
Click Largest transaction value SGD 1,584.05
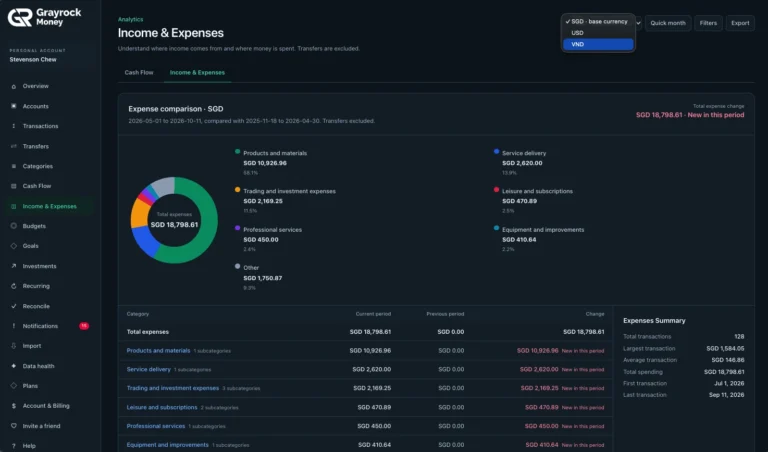coord(725,349)
